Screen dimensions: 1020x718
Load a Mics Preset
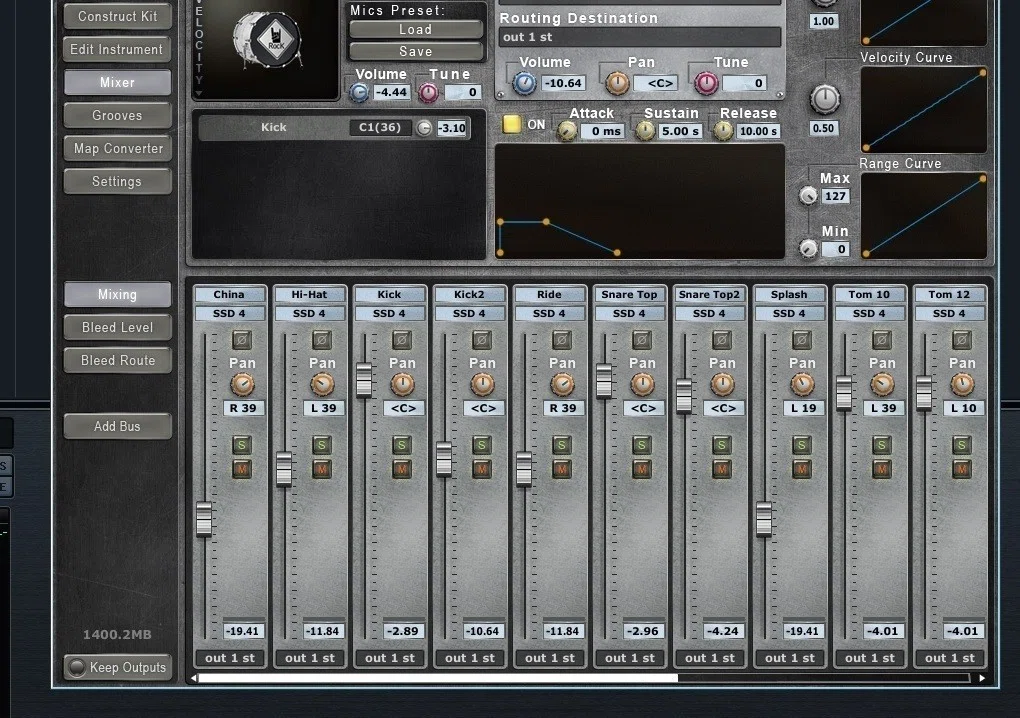point(416,29)
